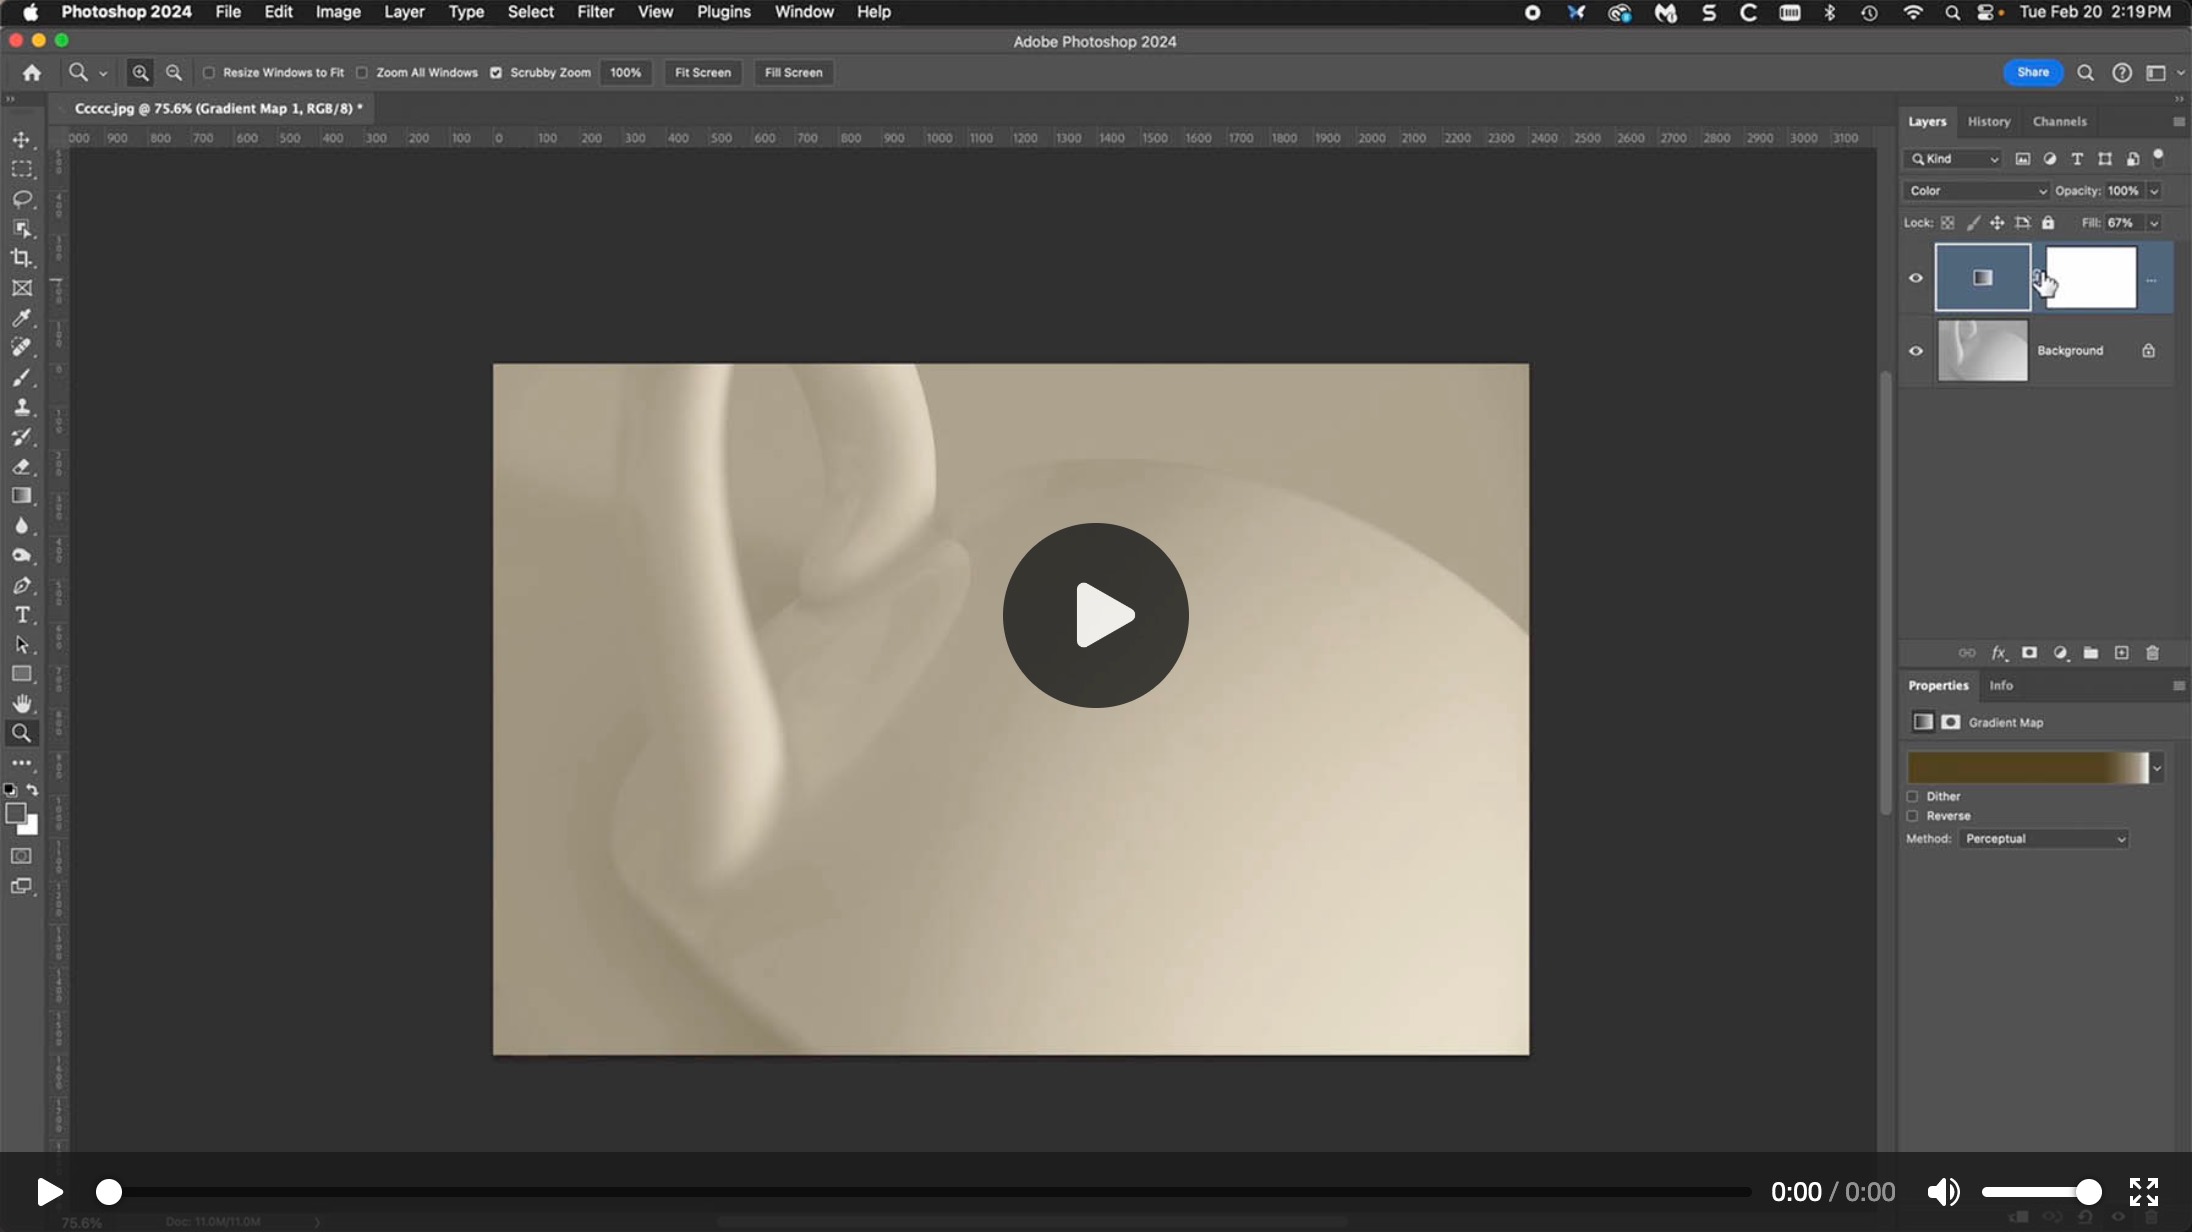
Task: Expand the Perceptual method dropdown
Action: [2044, 839]
